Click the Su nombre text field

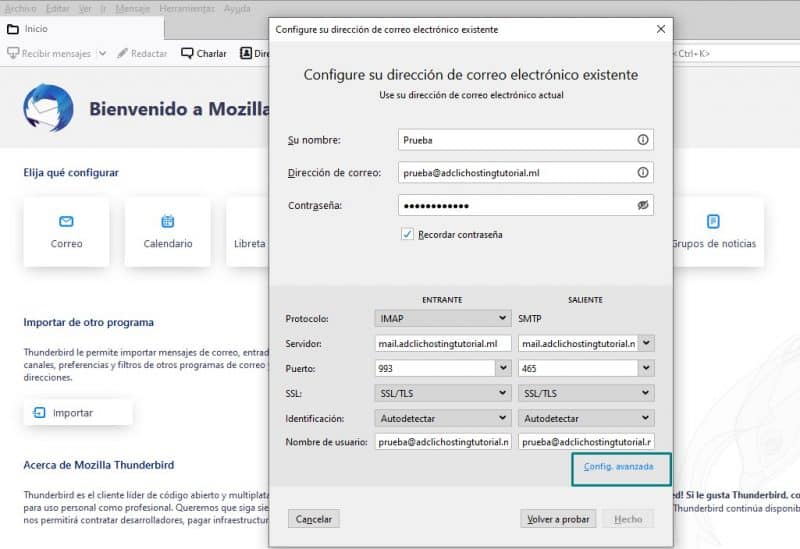coord(526,140)
